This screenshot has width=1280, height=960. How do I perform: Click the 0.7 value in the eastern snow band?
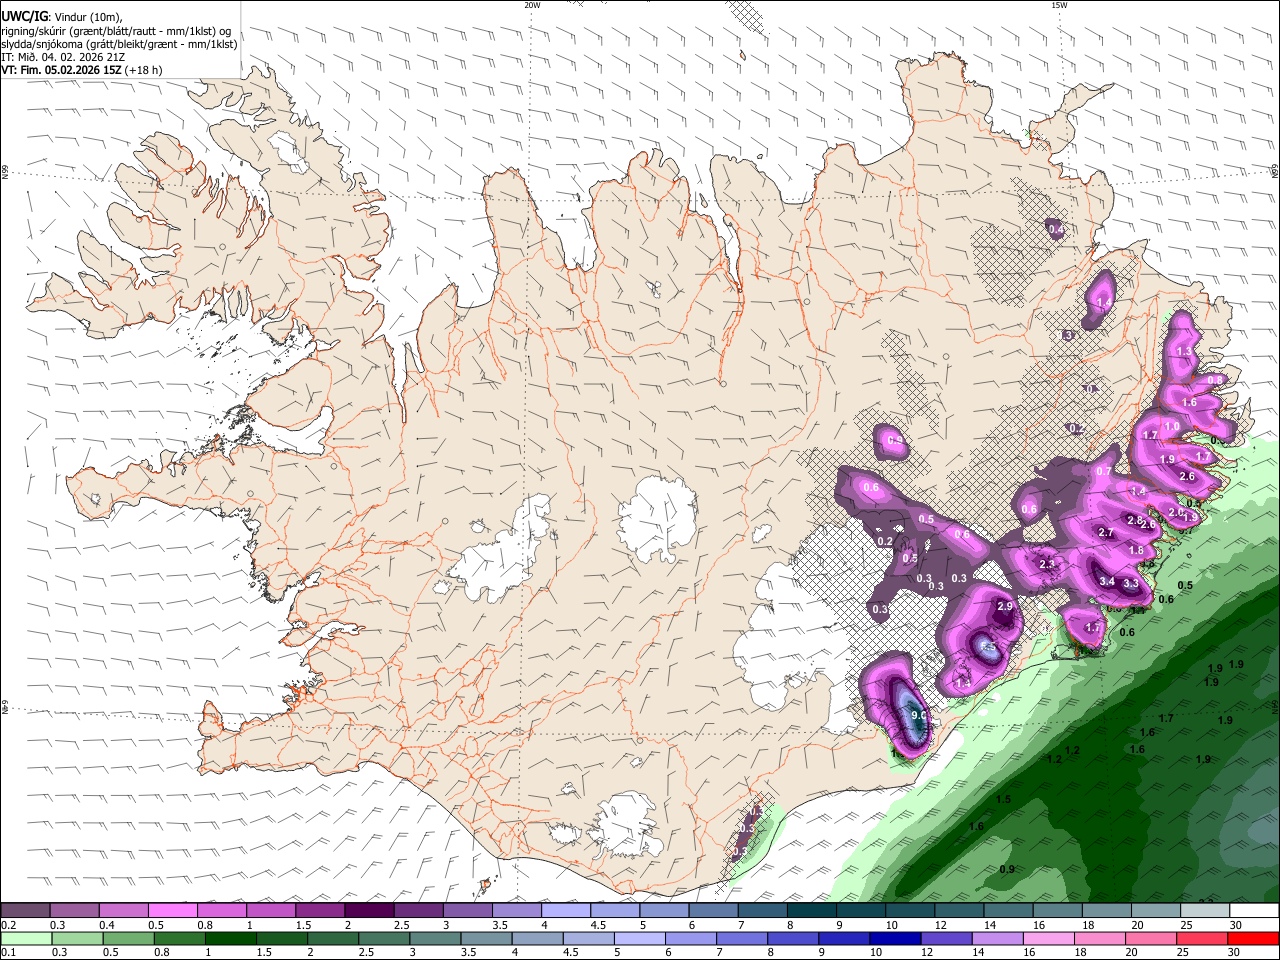[x=1104, y=471]
